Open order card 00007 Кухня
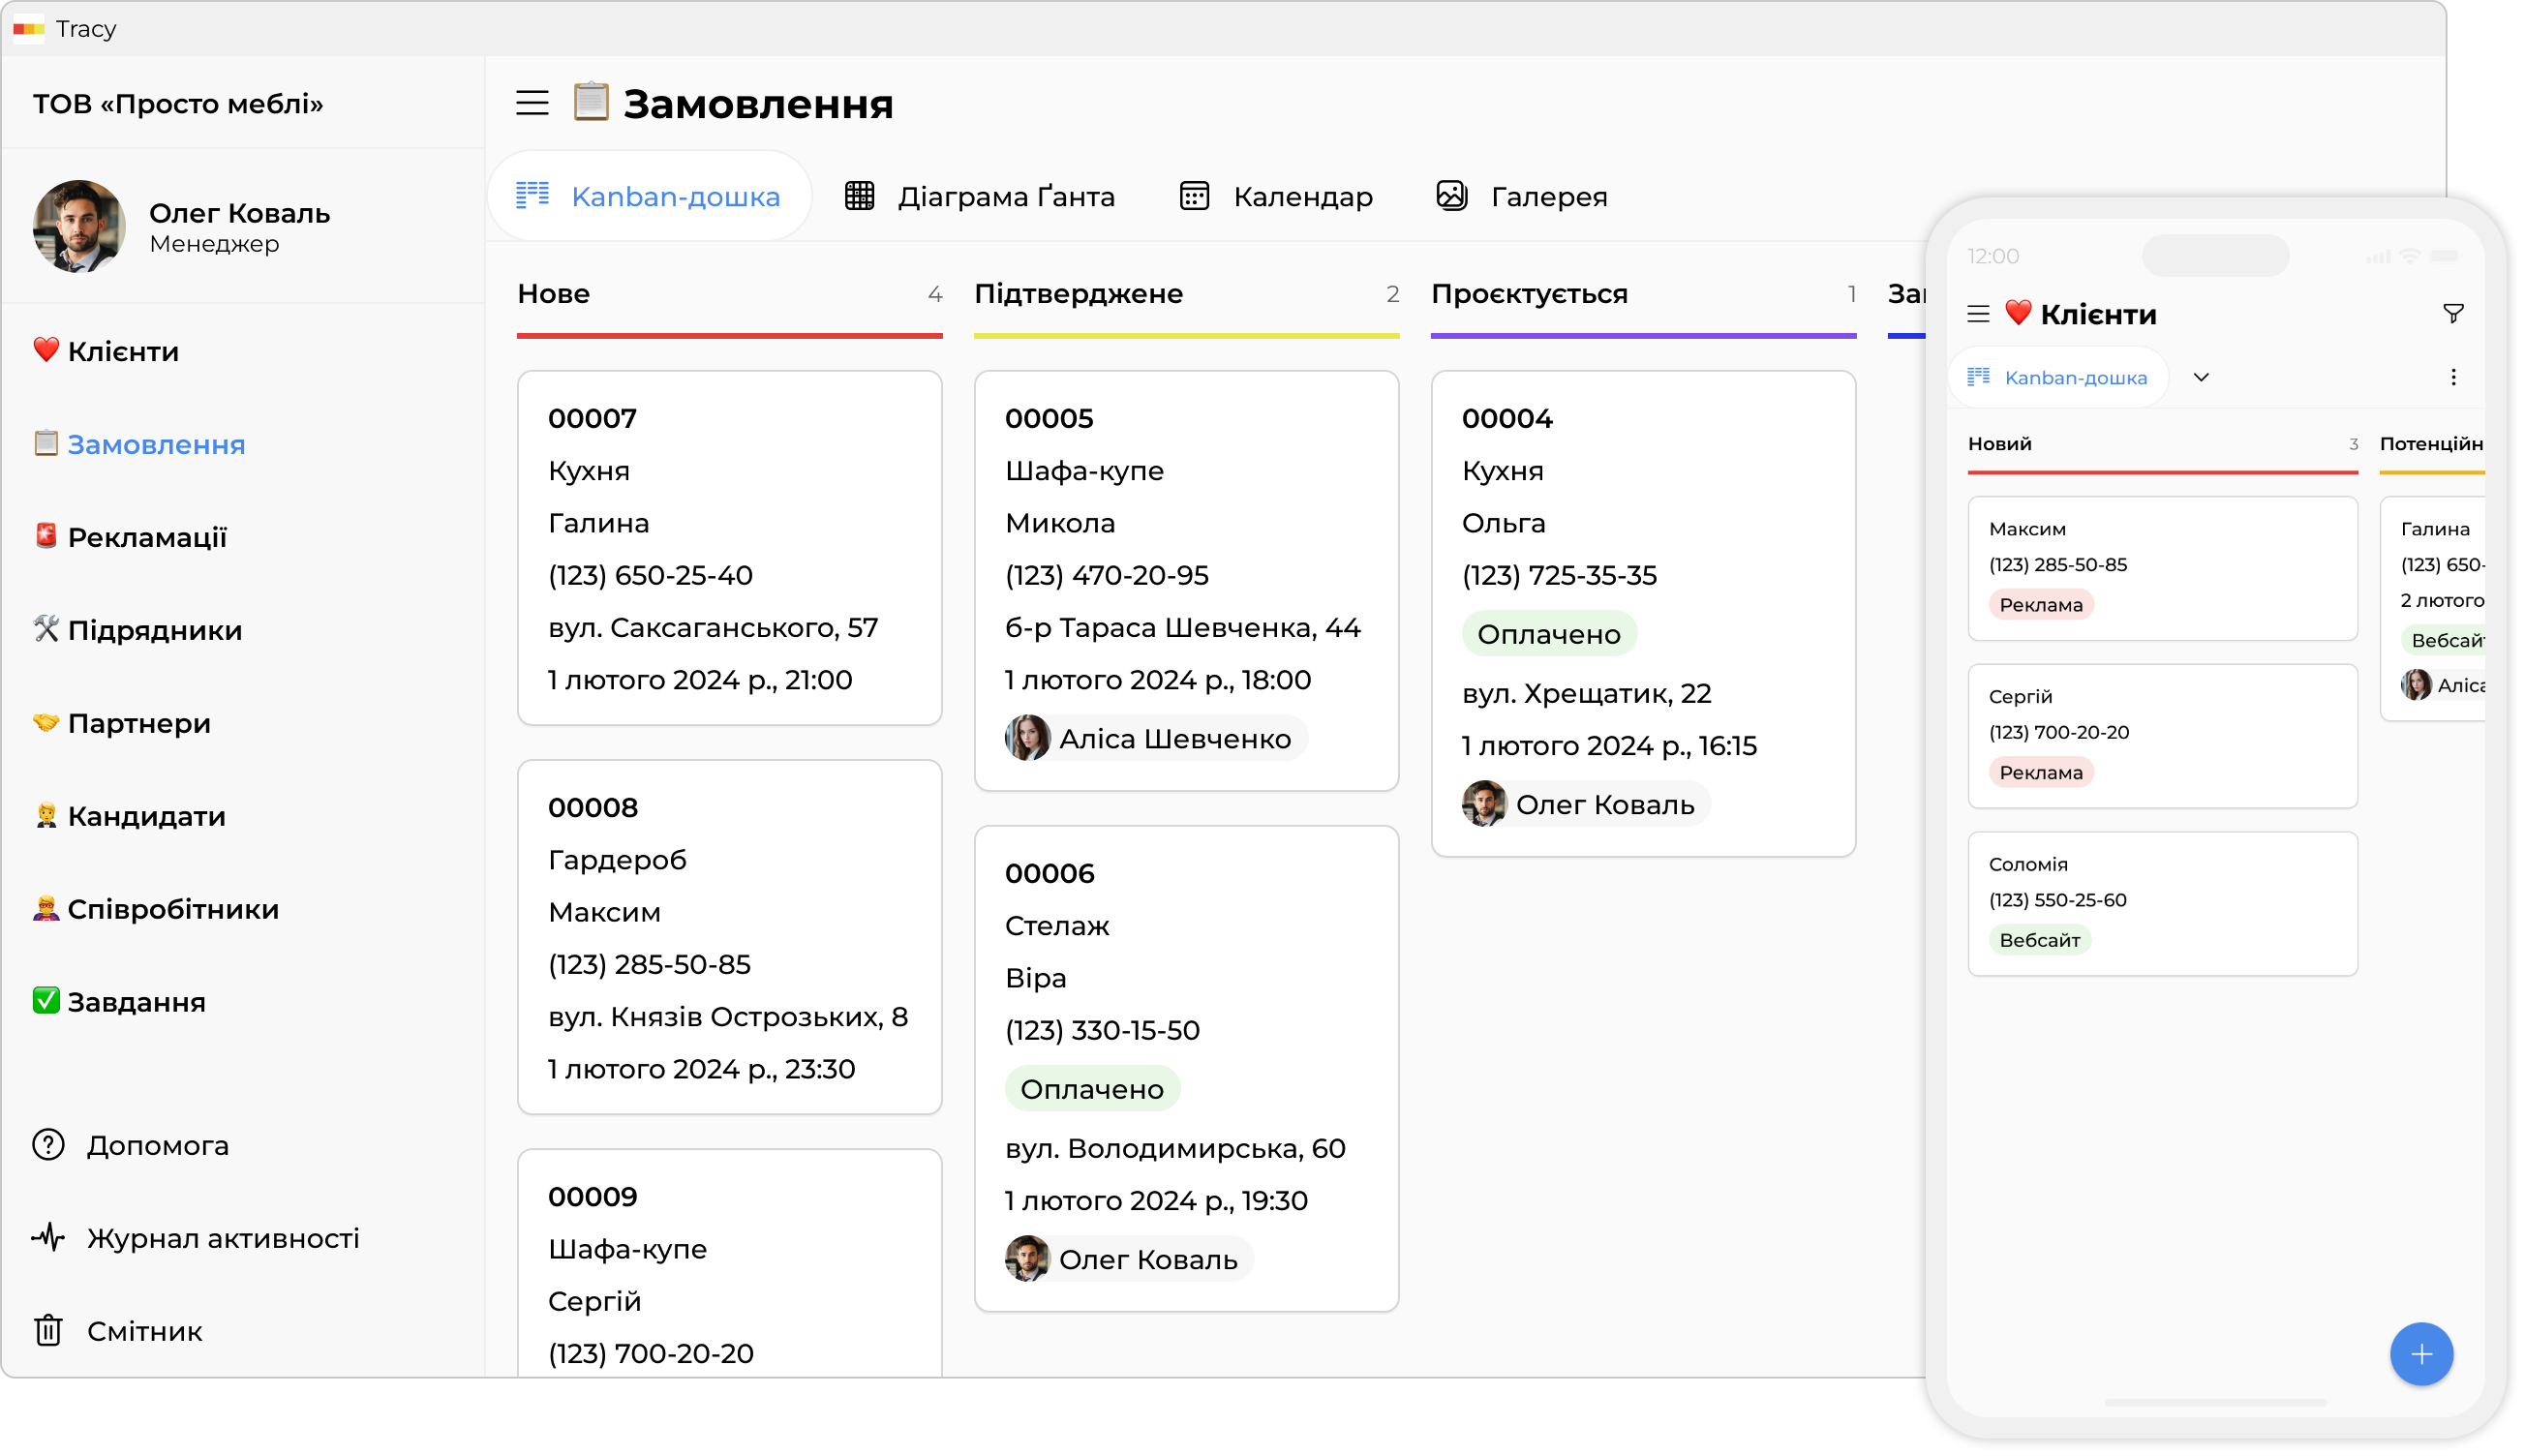The height and width of the screenshot is (1456, 2525). 729,547
